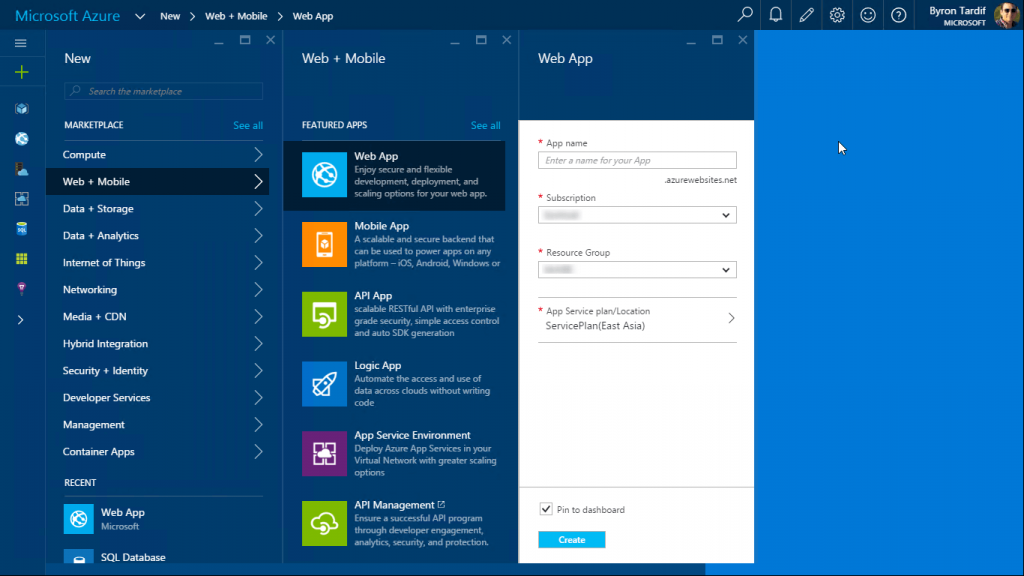Image resolution: width=1024 pixels, height=576 pixels.
Task: Open the purple lightbulb sidebar icon
Action: pyautogui.click(x=22, y=289)
